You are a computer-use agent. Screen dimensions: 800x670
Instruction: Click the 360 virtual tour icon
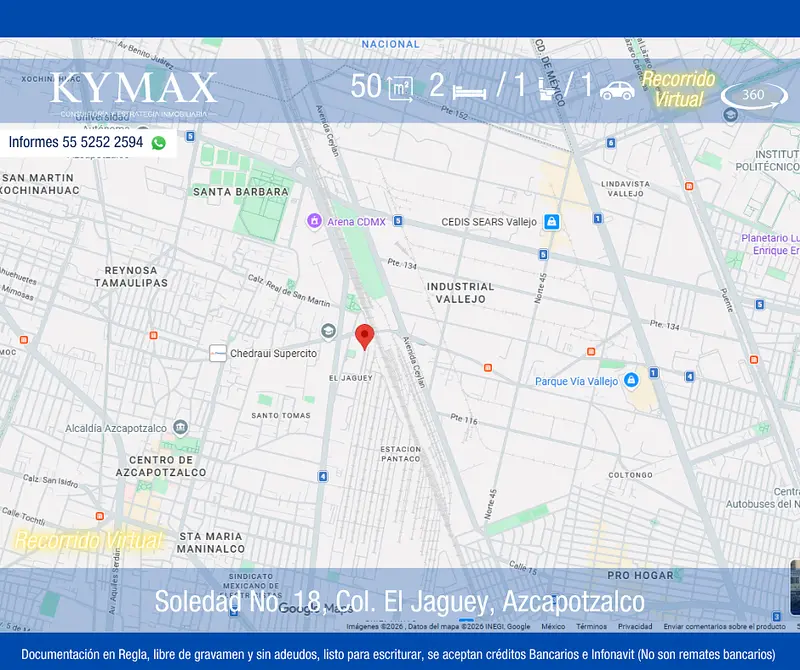point(754,95)
